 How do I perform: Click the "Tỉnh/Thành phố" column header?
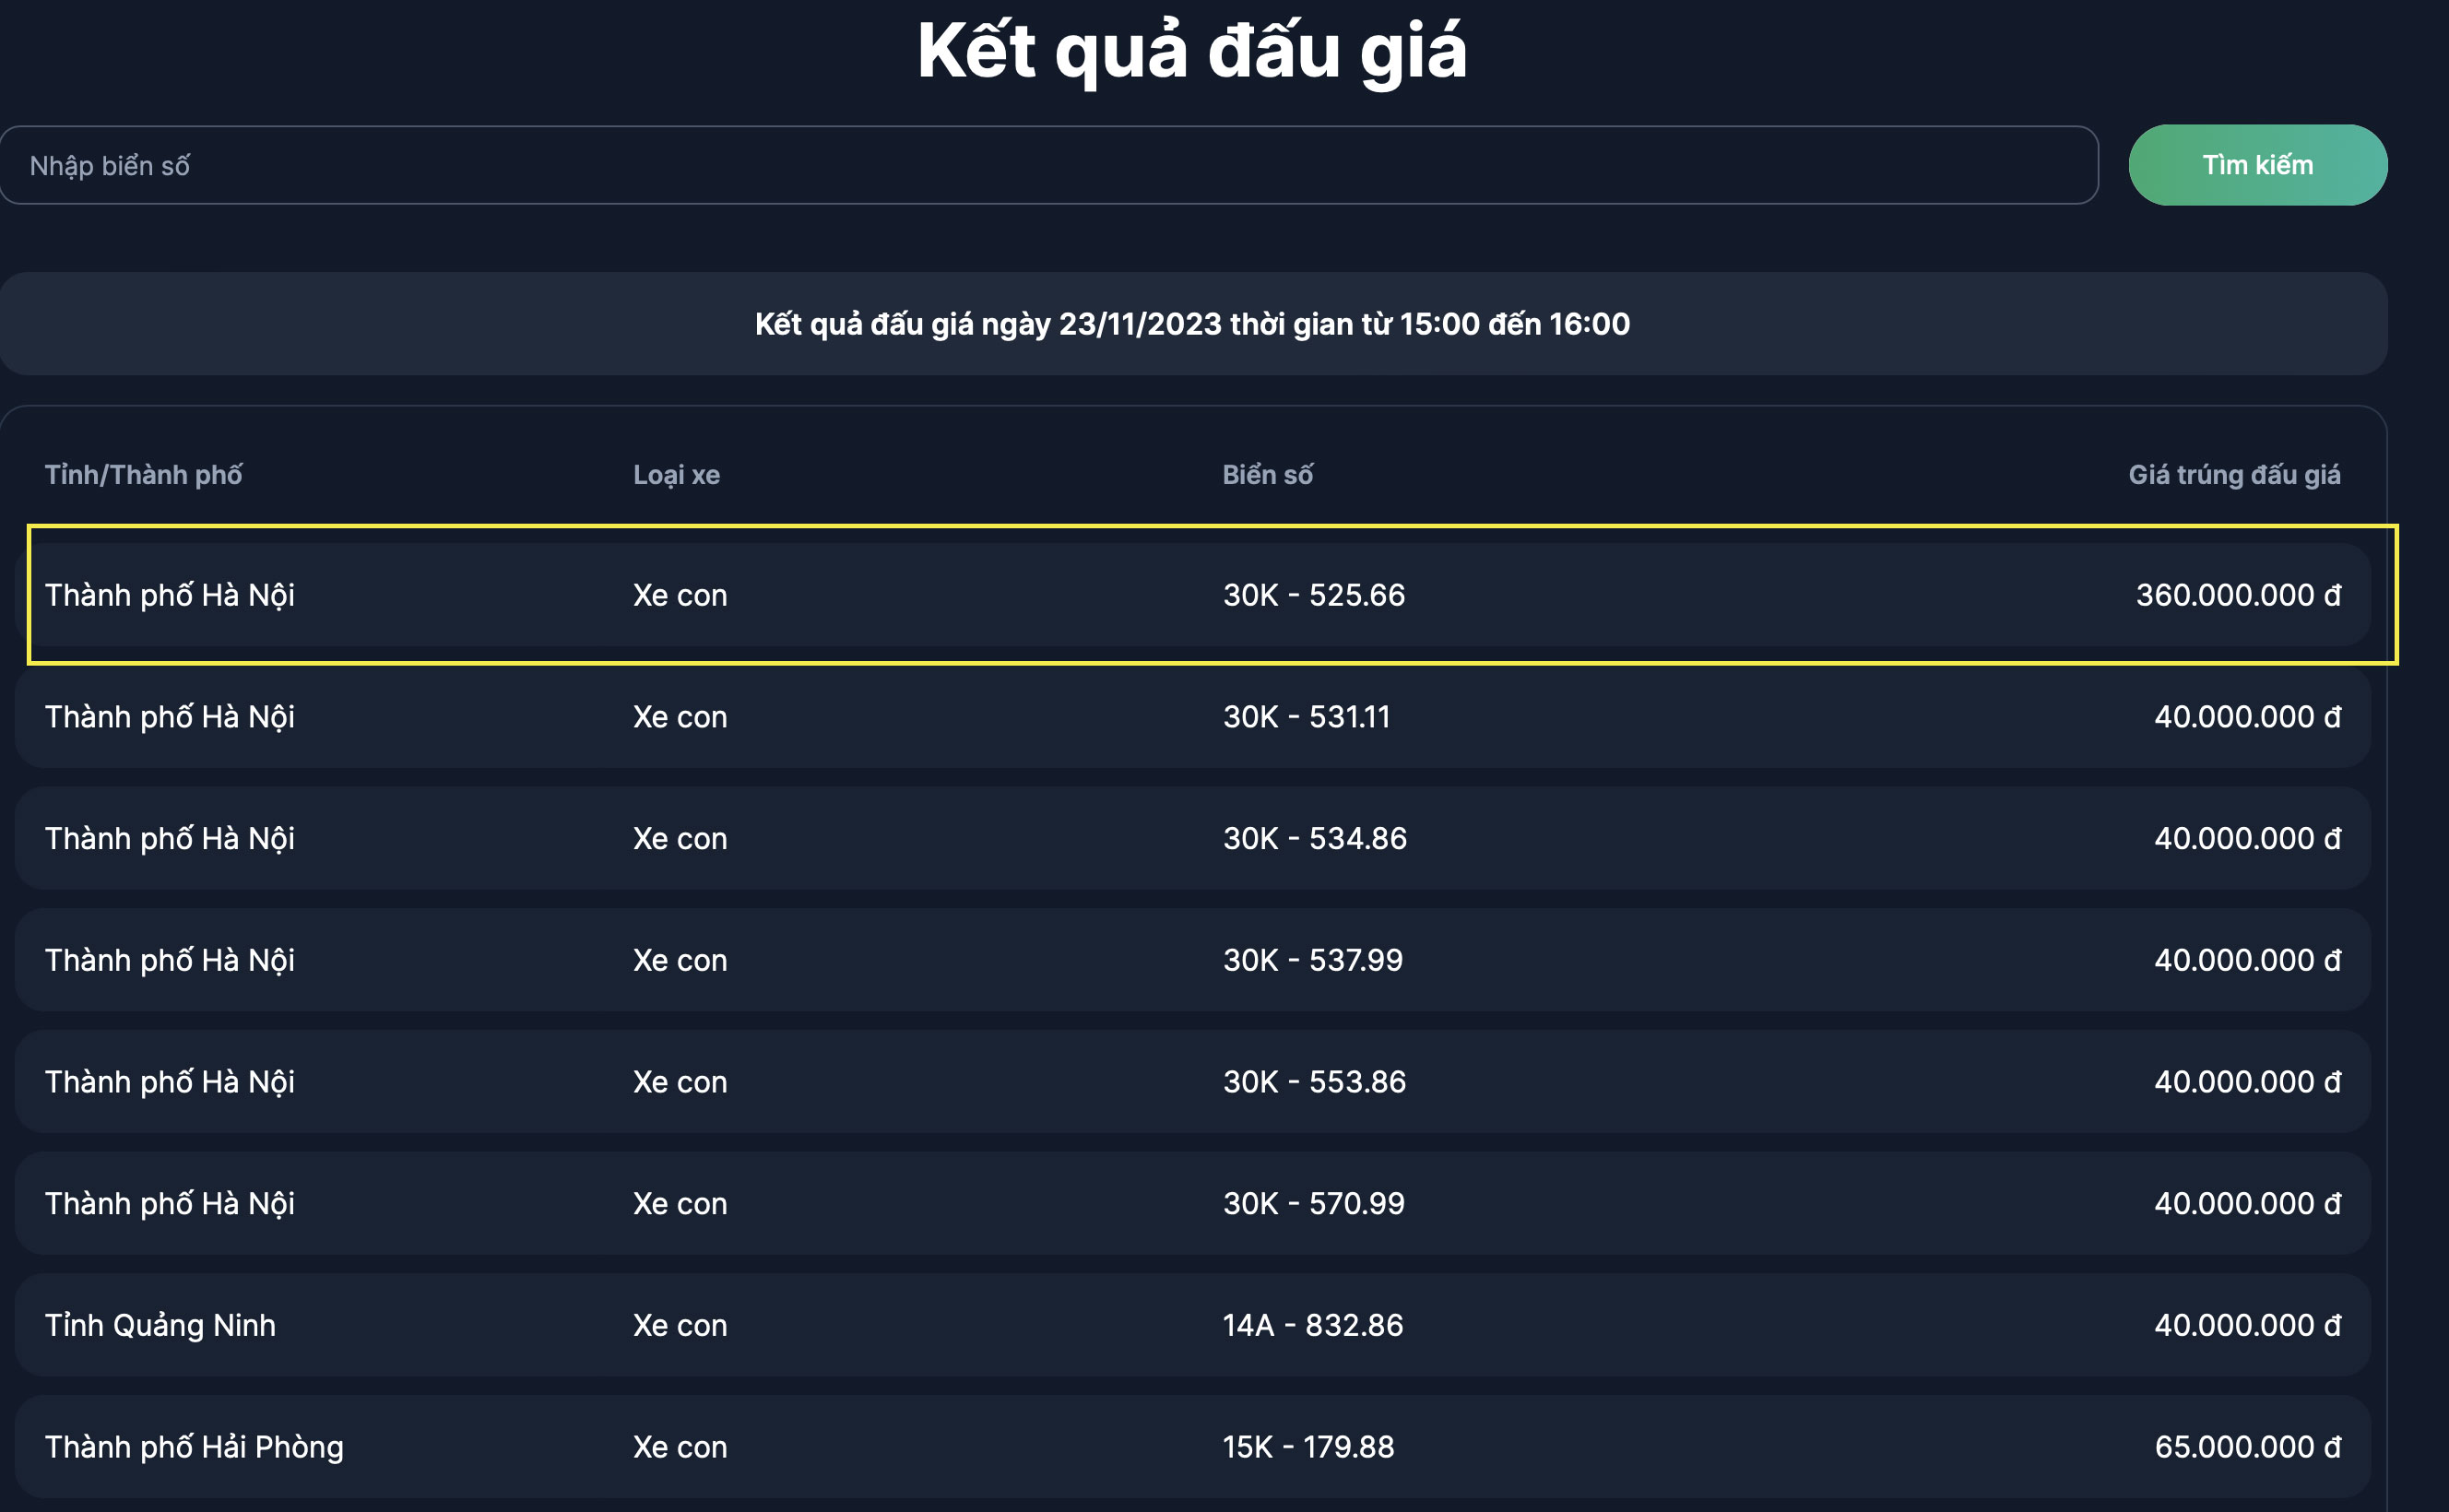[x=143, y=474]
